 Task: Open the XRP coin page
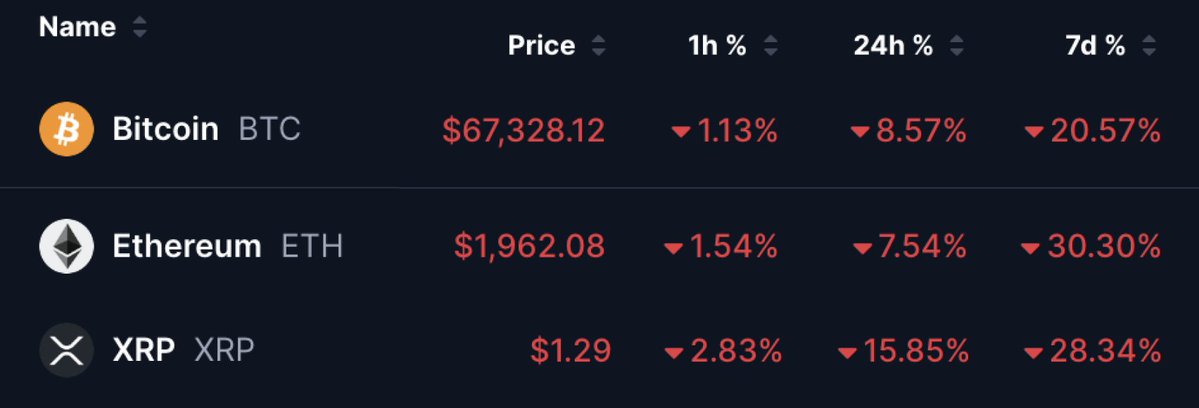pos(143,350)
